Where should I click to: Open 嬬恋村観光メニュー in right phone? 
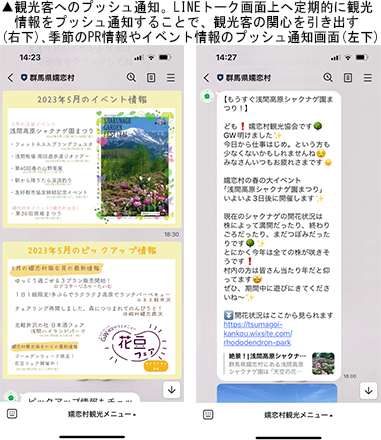[298, 415]
